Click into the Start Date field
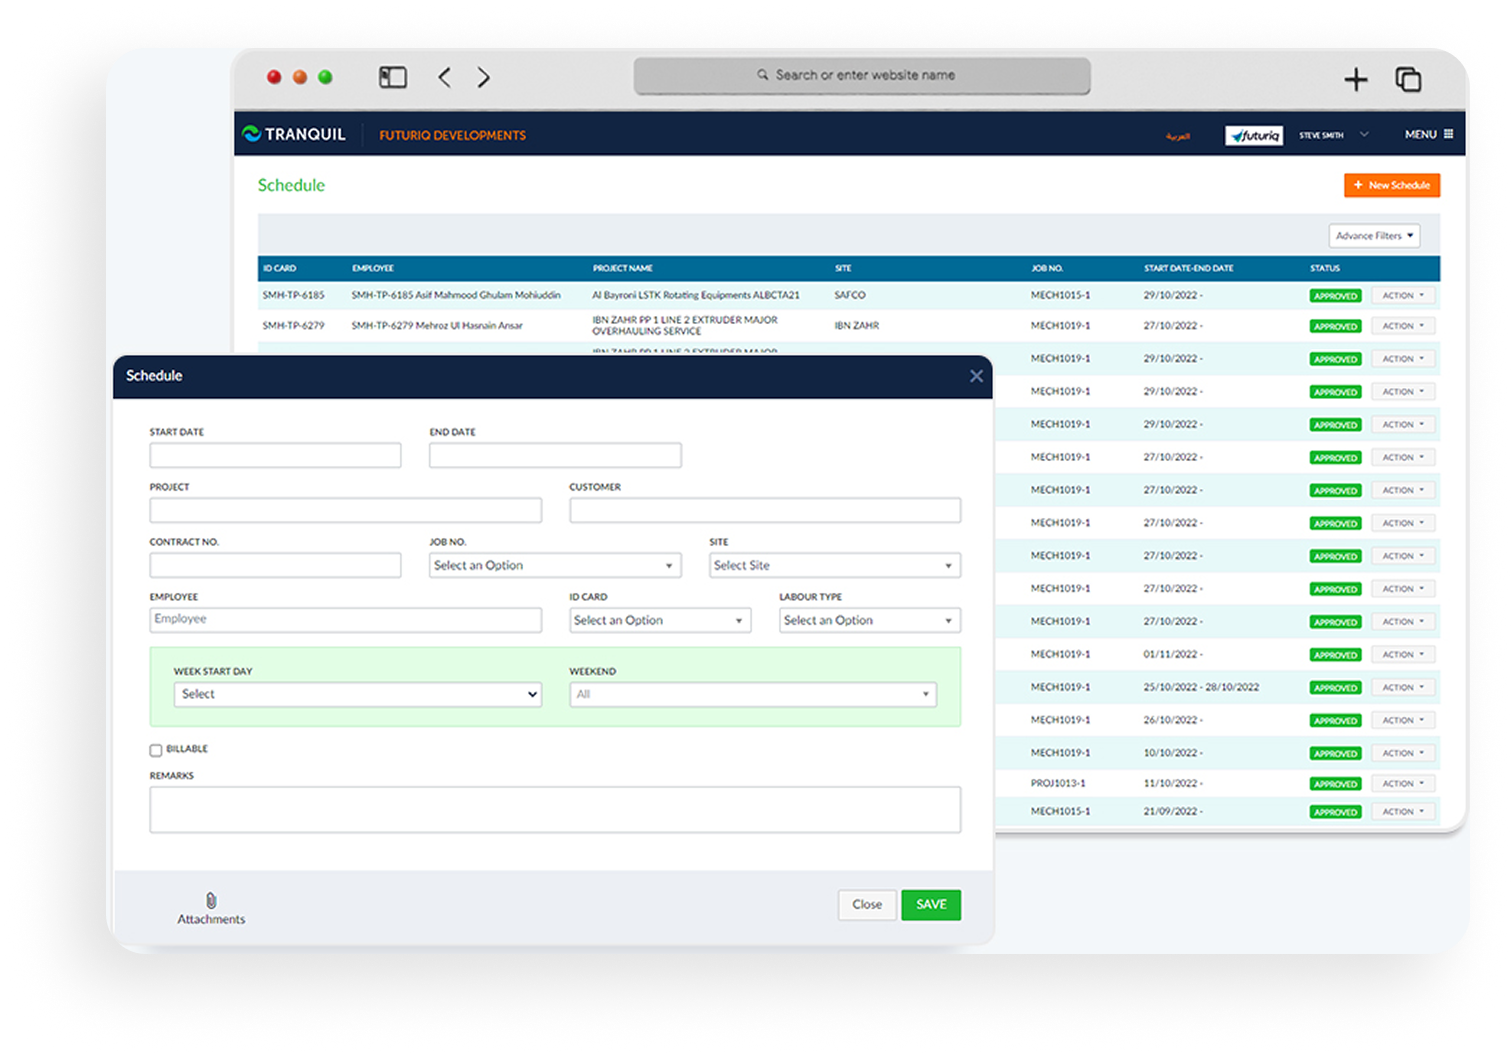The width and height of the screenshot is (1511, 1053). (x=275, y=456)
